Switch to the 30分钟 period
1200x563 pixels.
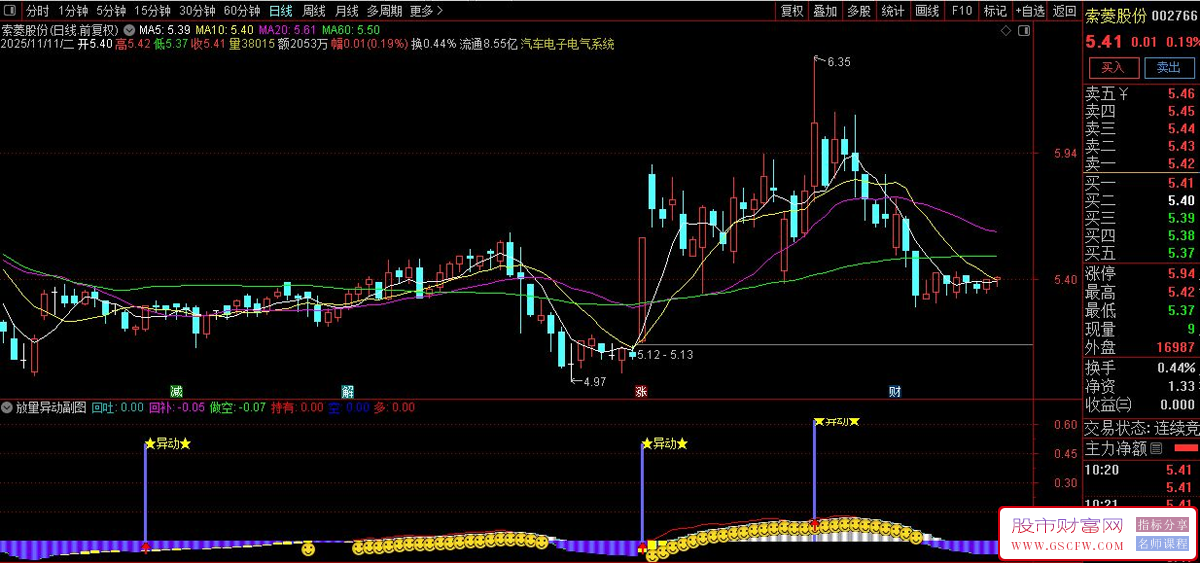[x=197, y=11]
